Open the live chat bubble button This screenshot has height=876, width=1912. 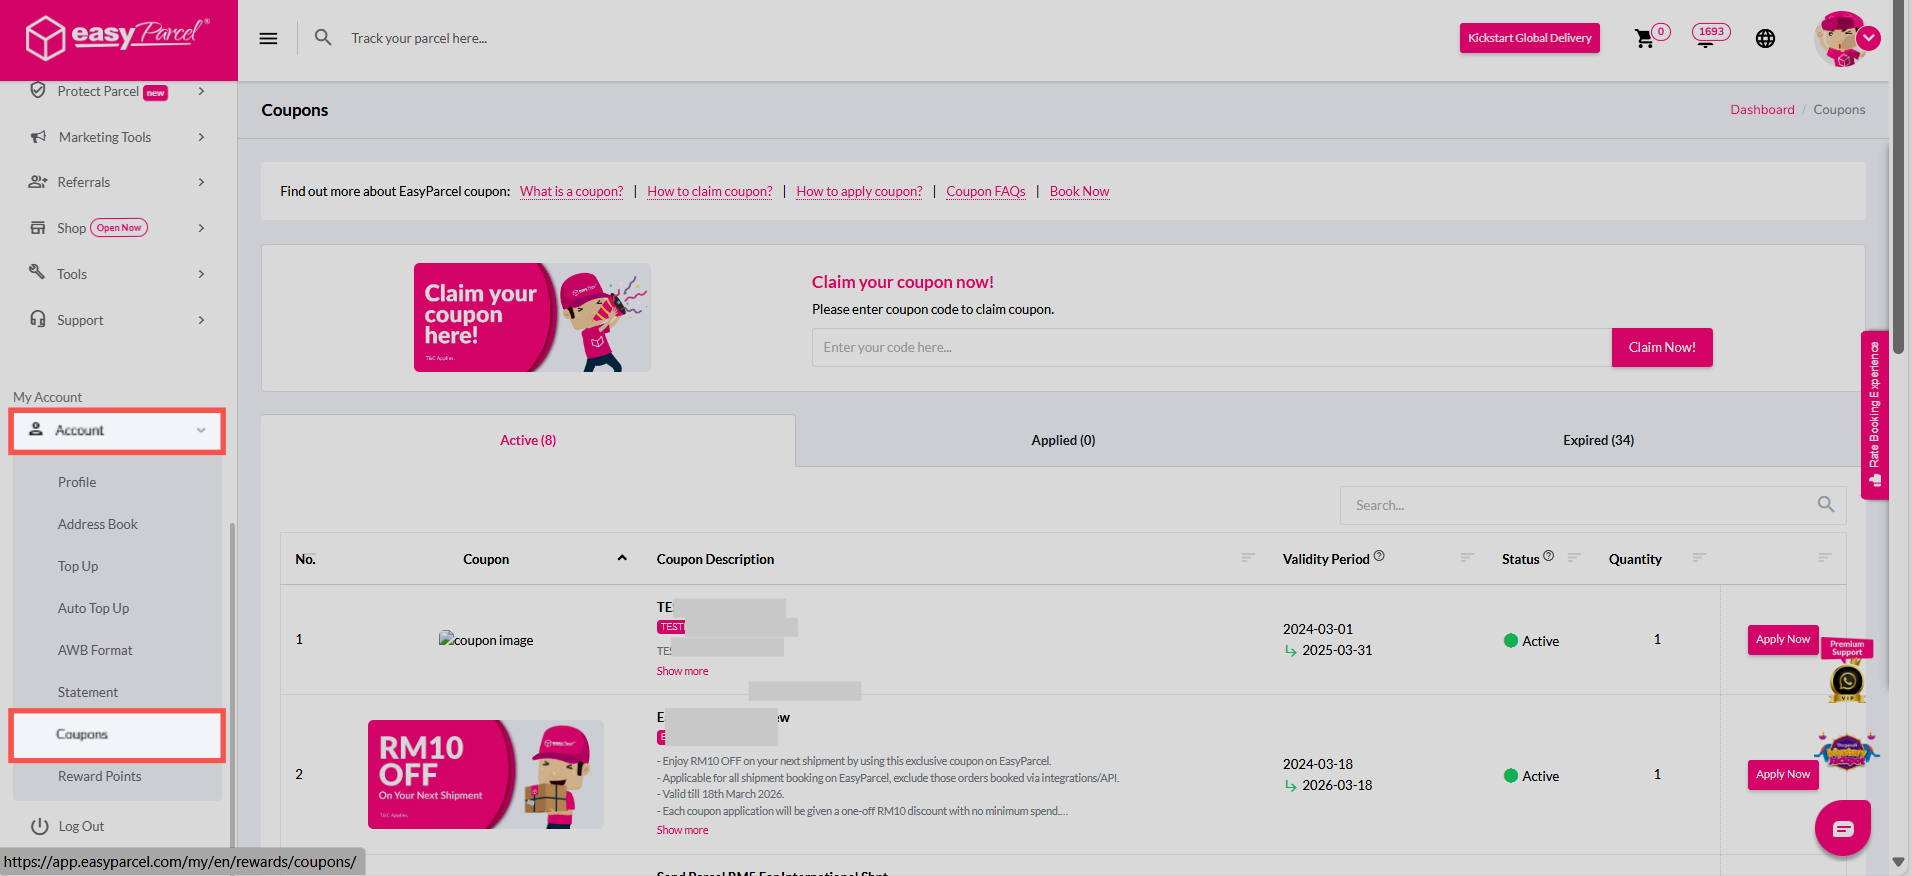(1843, 828)
